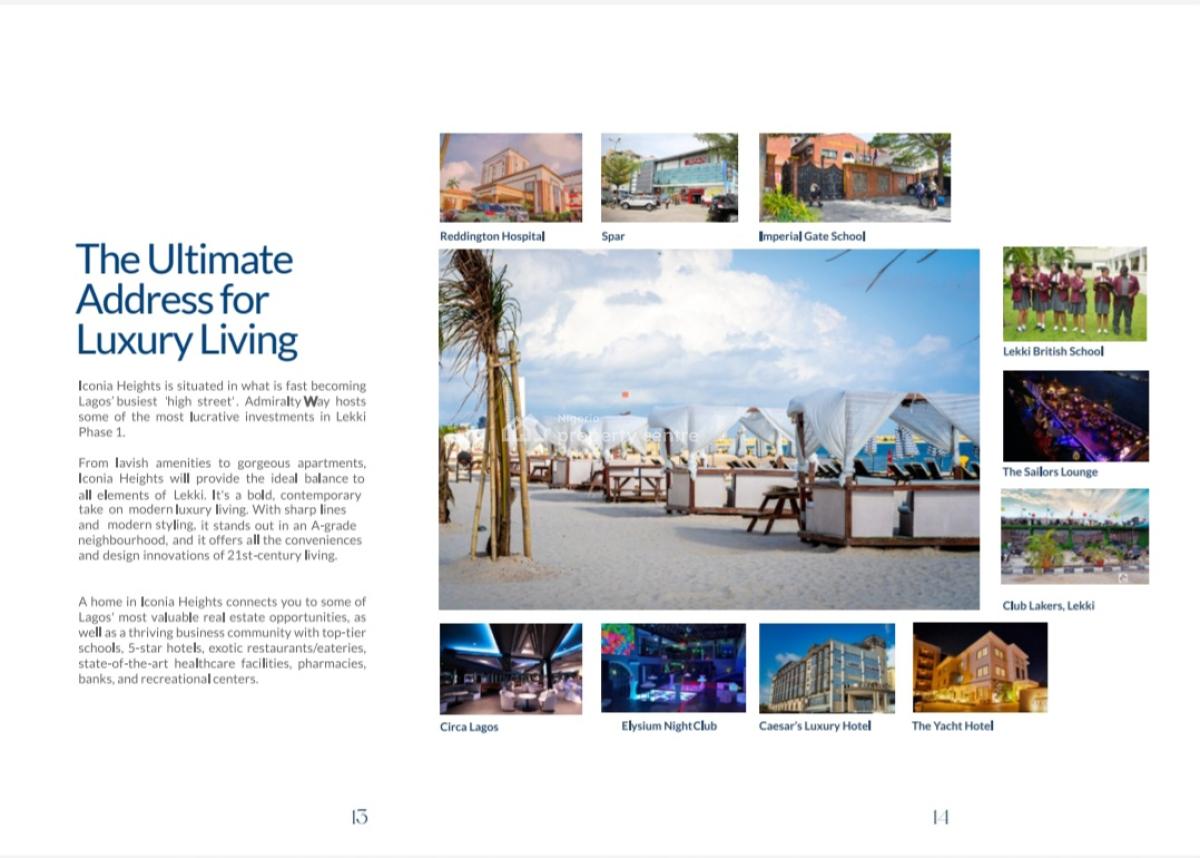1200x858 pixels.
Task: Select 'The Sailors Lounge' caption
Action: [x=1050, y=472]
